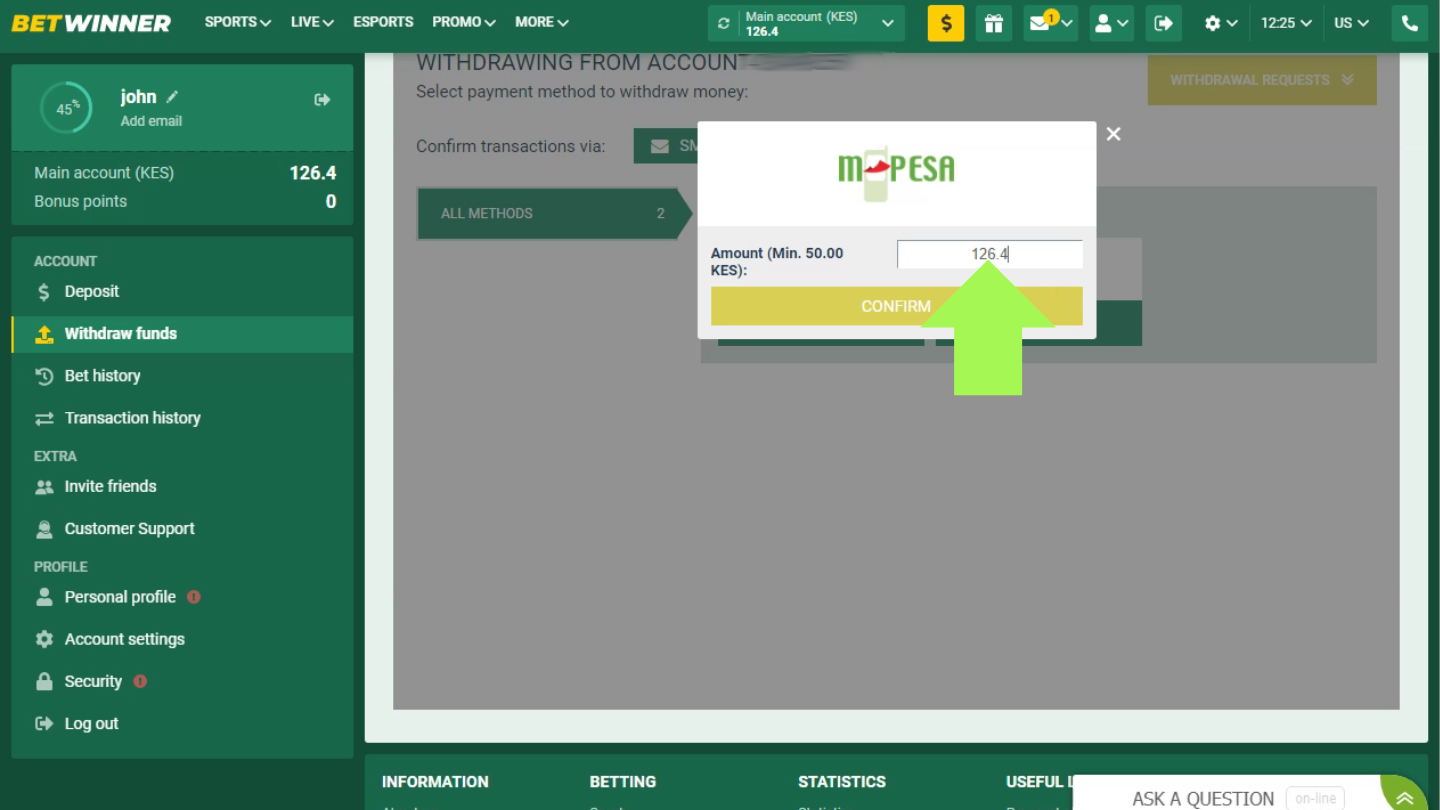Click the 45% profile completion circle
The height and width of the screenshot is (810, 1440).
pyautogui.click(x=66, y=108)
